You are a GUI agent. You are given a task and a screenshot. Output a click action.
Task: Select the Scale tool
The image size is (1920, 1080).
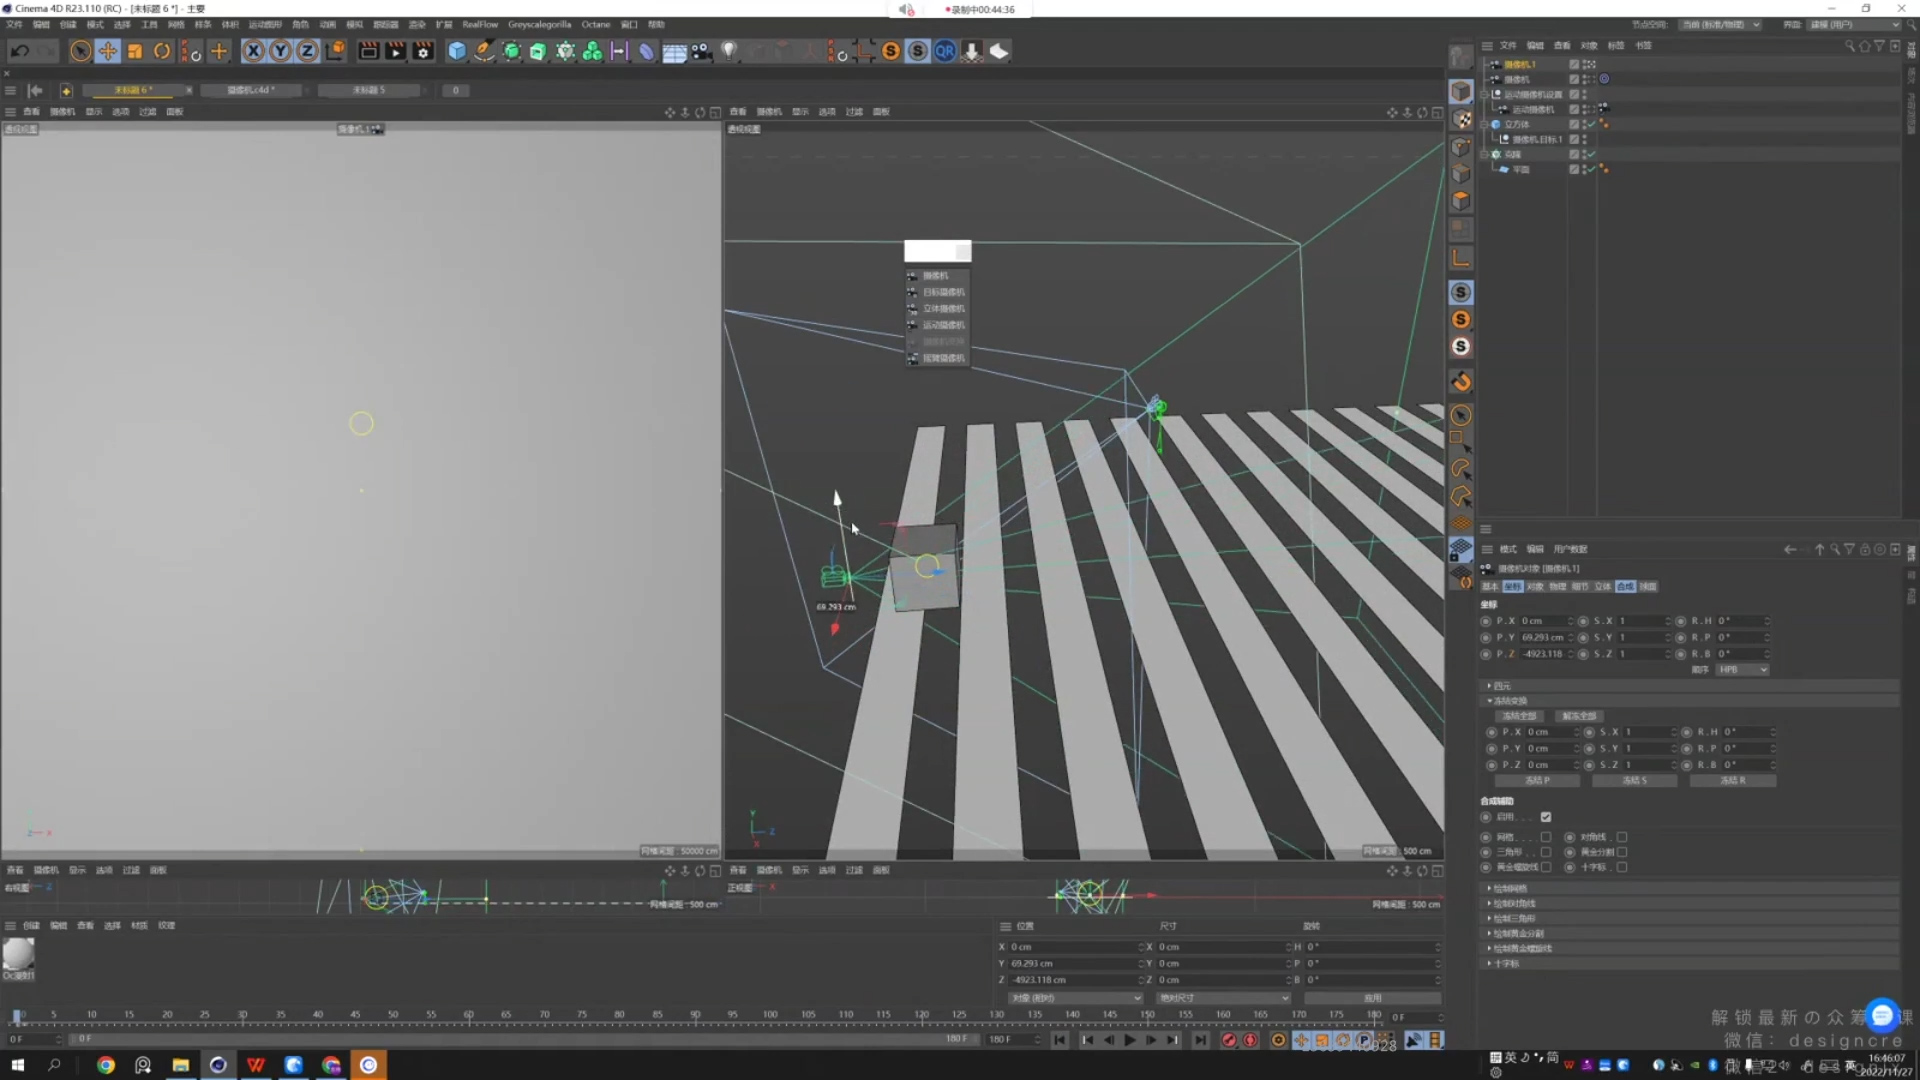click(x=135, y=51)
